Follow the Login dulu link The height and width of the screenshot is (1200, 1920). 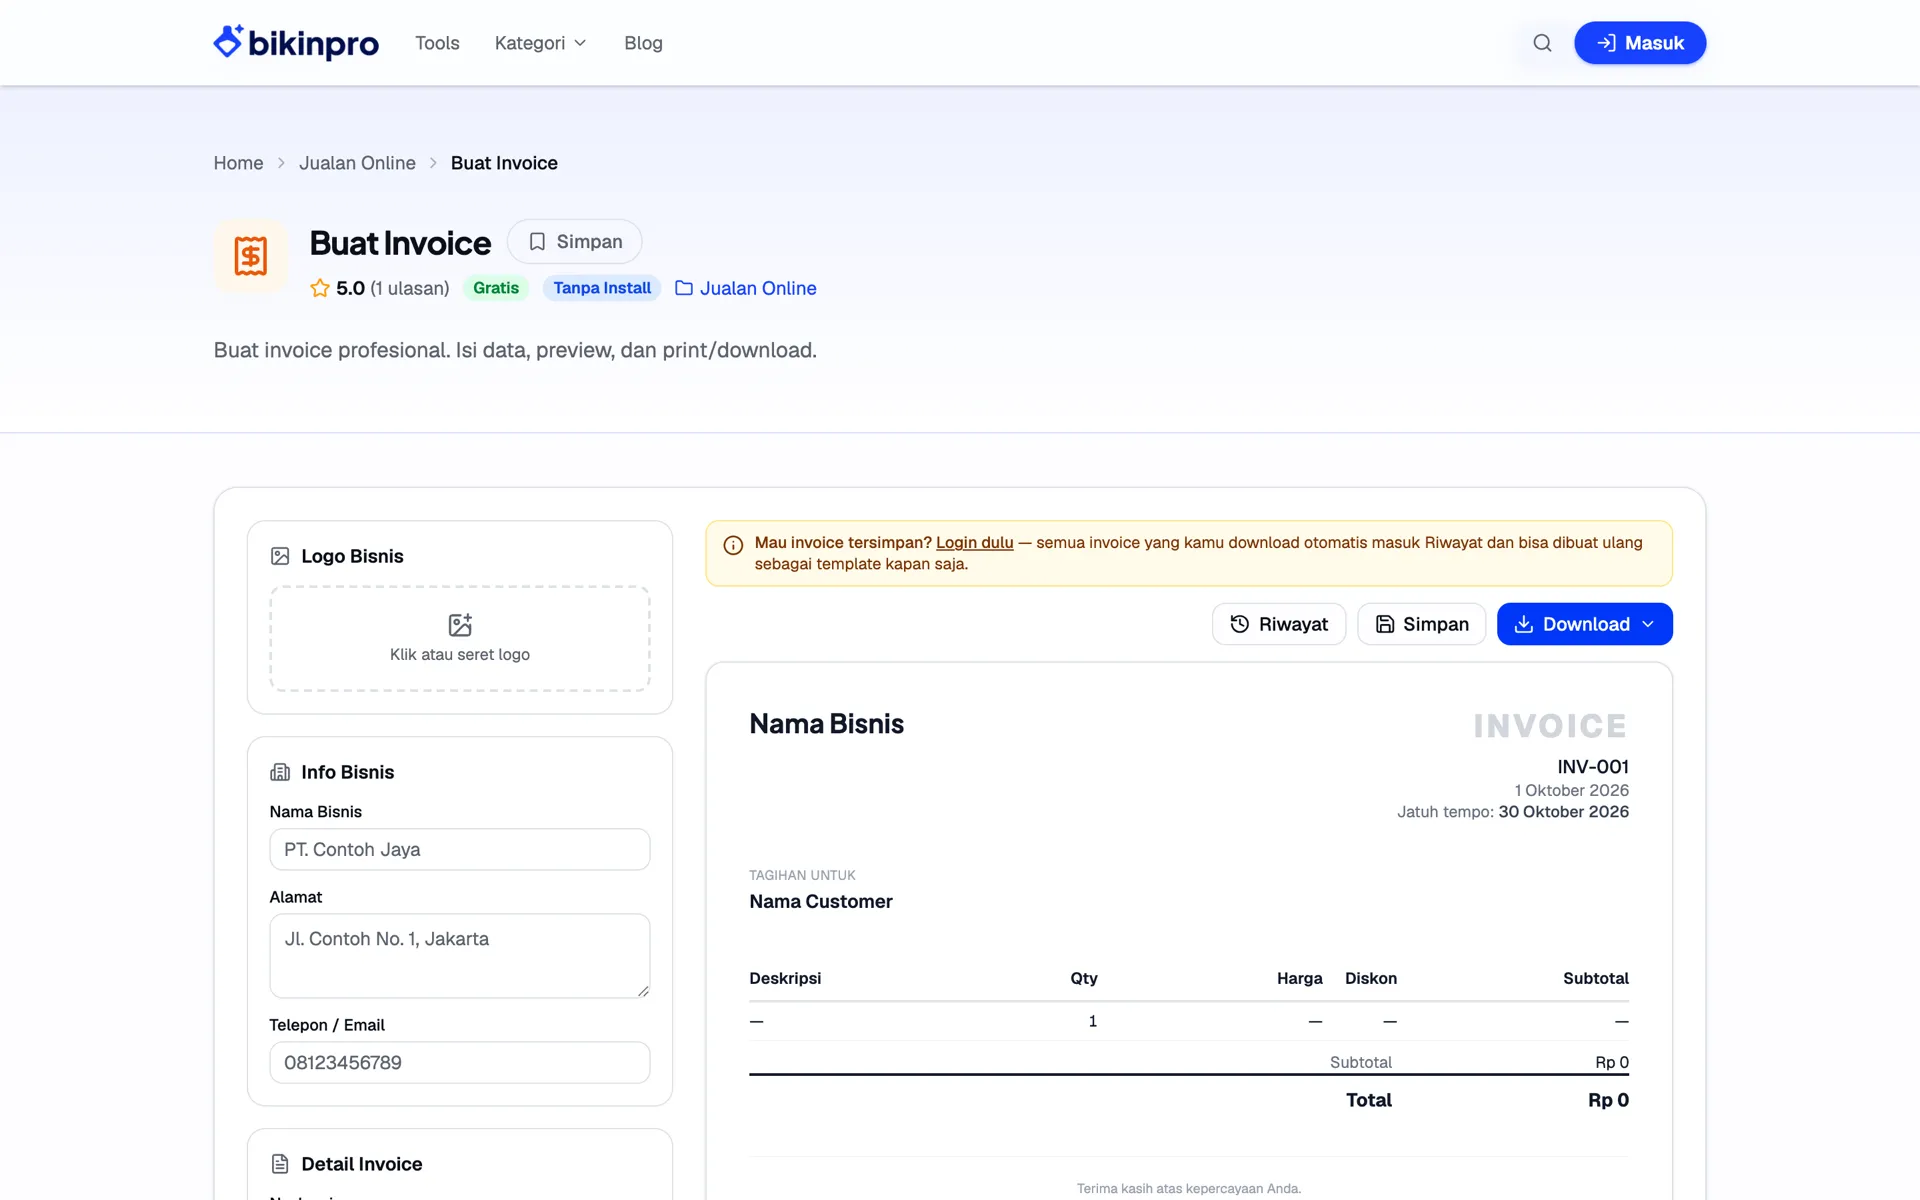974,542
